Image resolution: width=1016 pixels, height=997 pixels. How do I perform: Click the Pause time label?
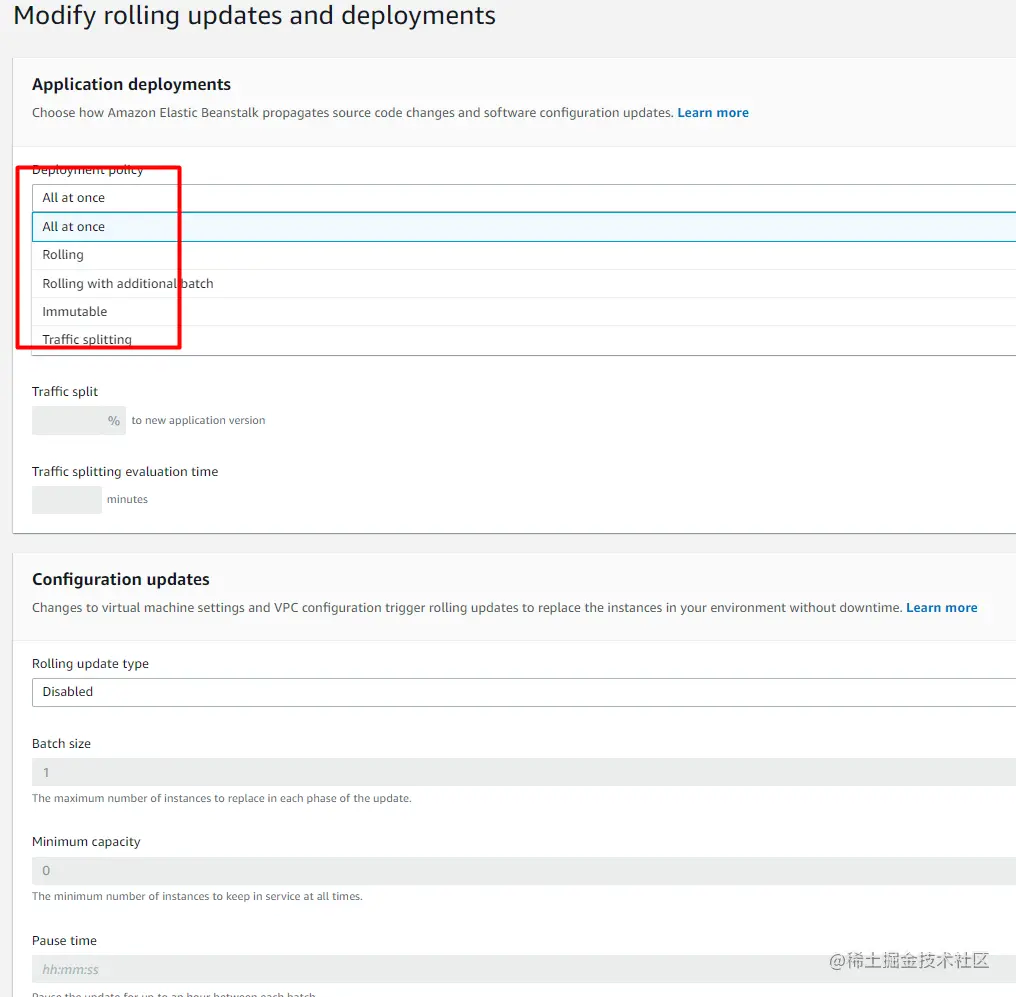[64, 941]
